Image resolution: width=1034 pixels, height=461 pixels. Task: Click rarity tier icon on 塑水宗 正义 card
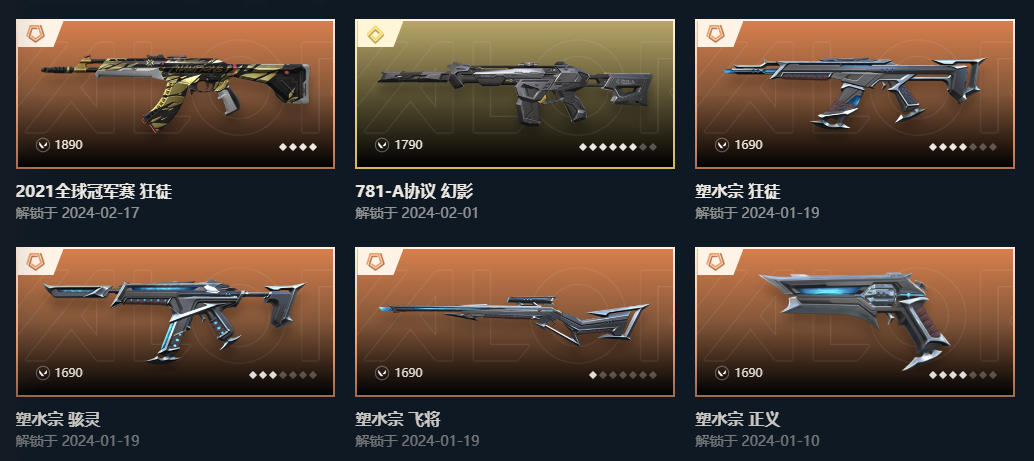(715, 262)
